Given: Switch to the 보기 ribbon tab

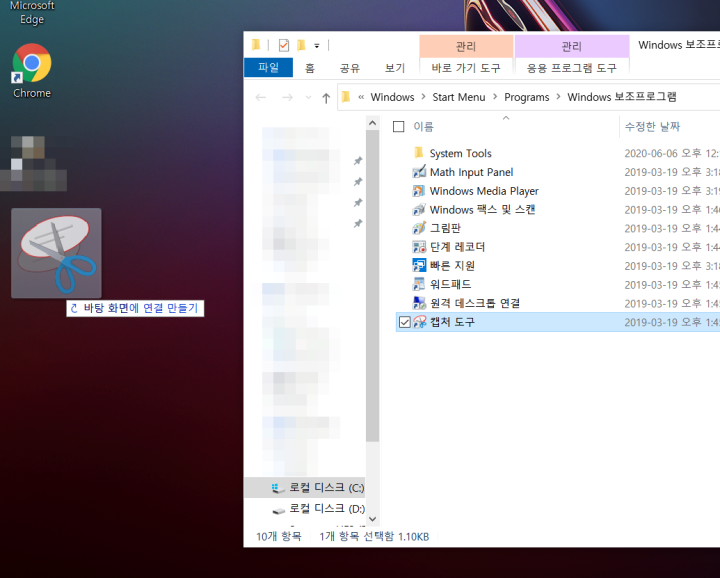Looking at the screenshot, I should tap(395, 68).
